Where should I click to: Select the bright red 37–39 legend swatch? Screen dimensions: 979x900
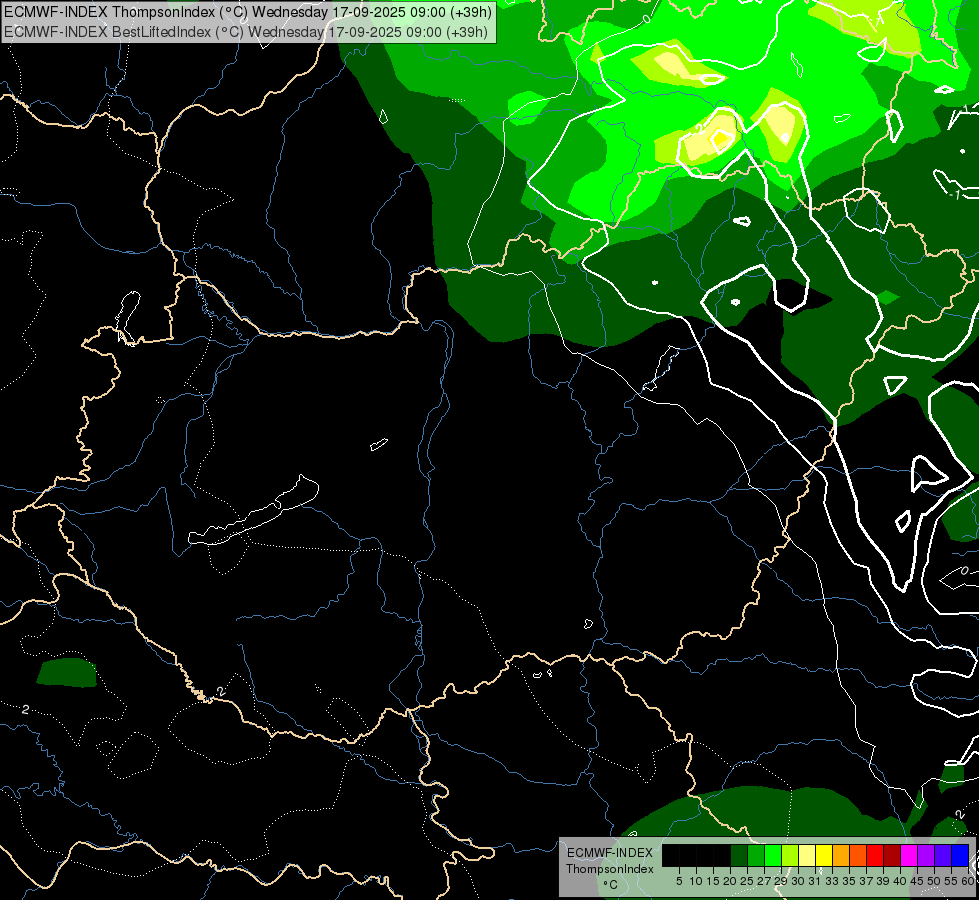click(x=875, y=855)
